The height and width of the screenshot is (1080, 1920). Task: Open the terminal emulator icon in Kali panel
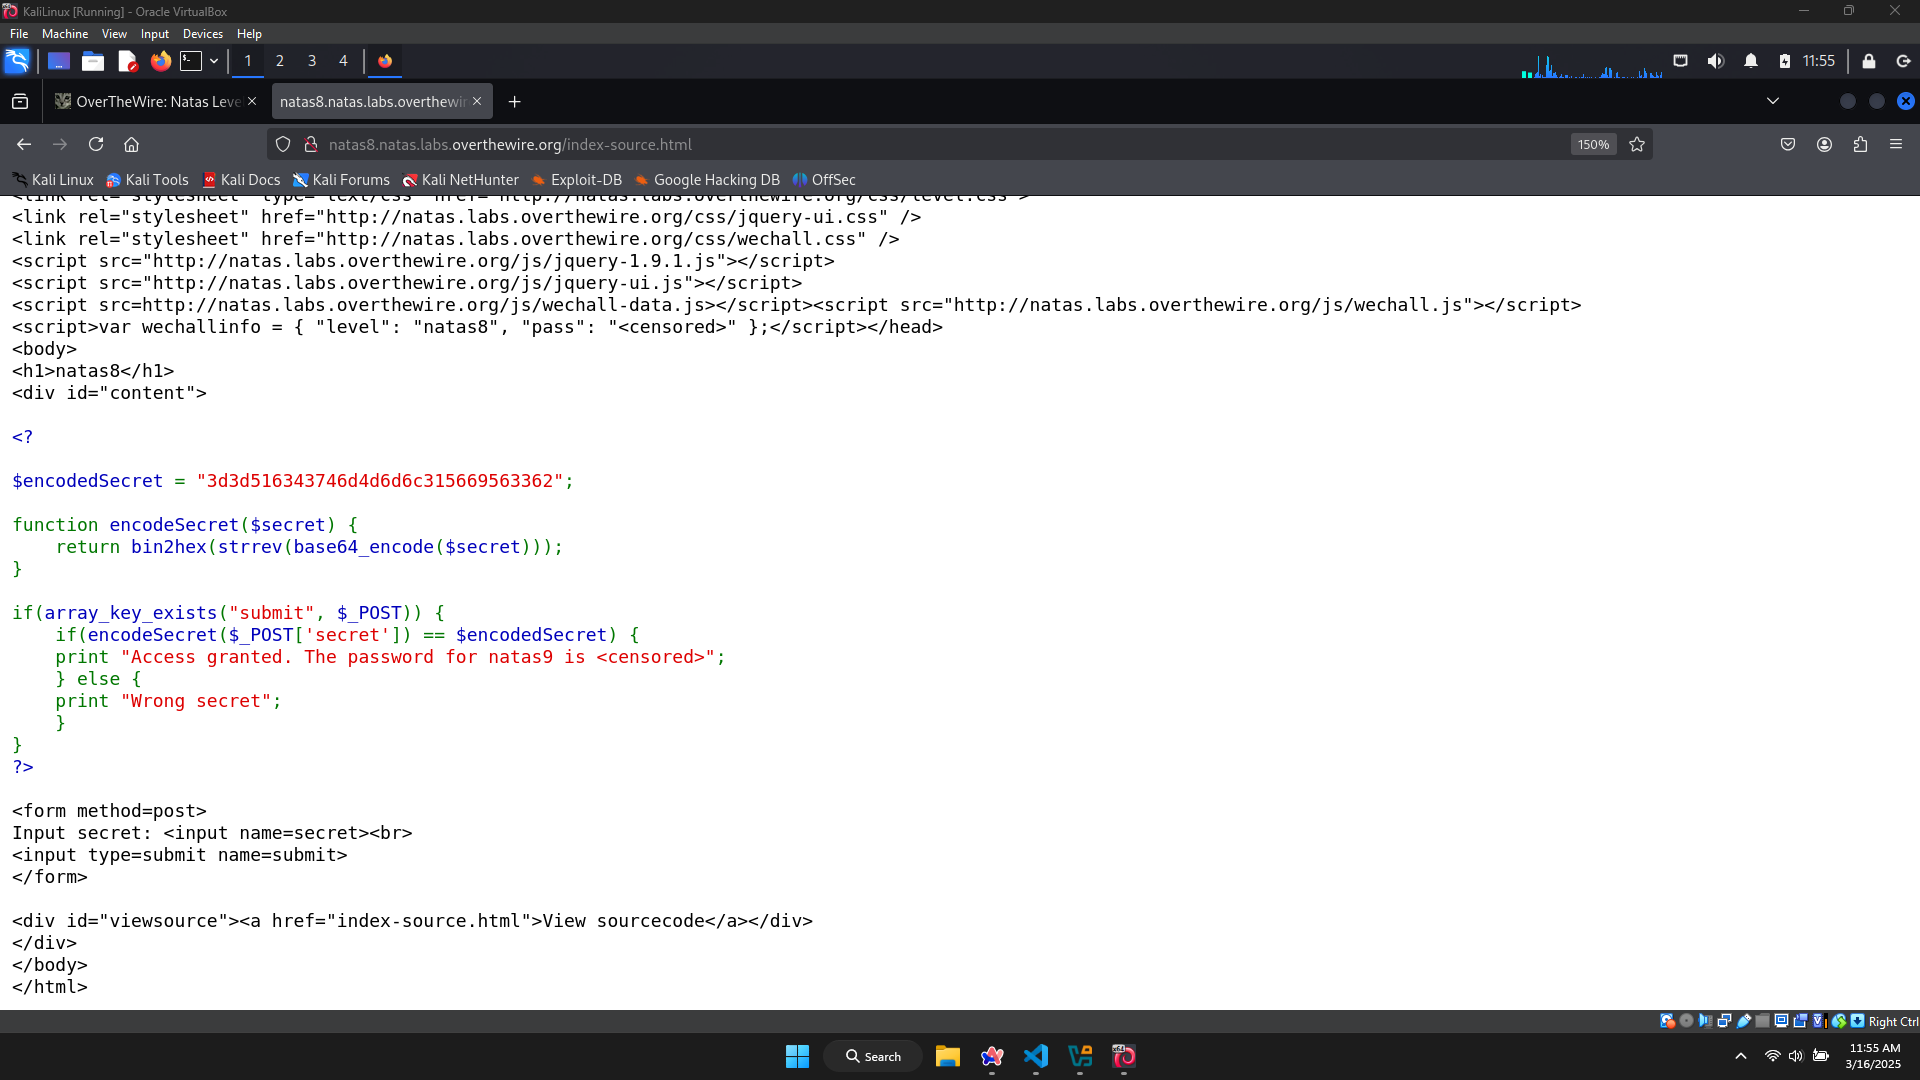coord(191,61)
